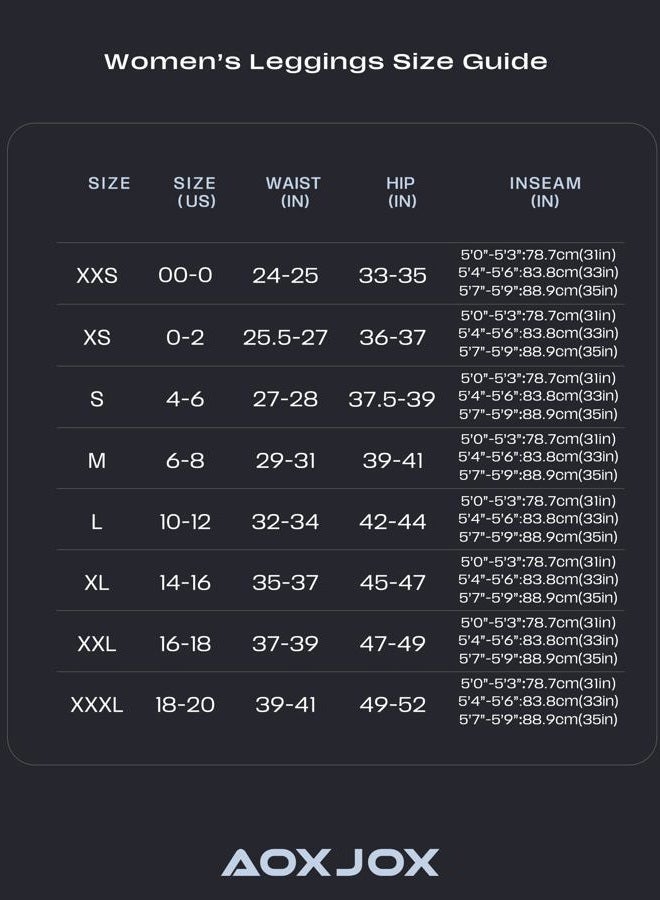Click the M size row label
This screenshot has height=900, width=660.
[97, 460]
